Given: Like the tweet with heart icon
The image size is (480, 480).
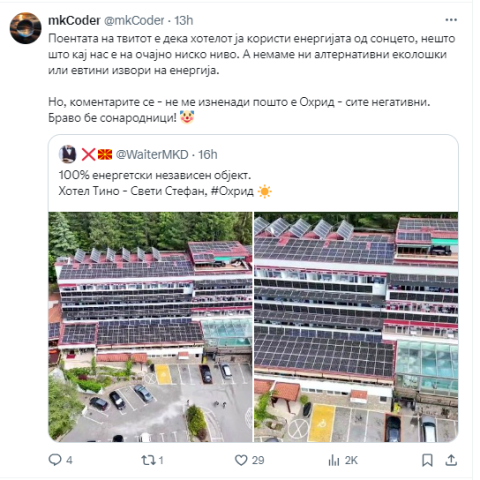Looking at the screenshot, I should pyautogui.click(x=241, y=460).
